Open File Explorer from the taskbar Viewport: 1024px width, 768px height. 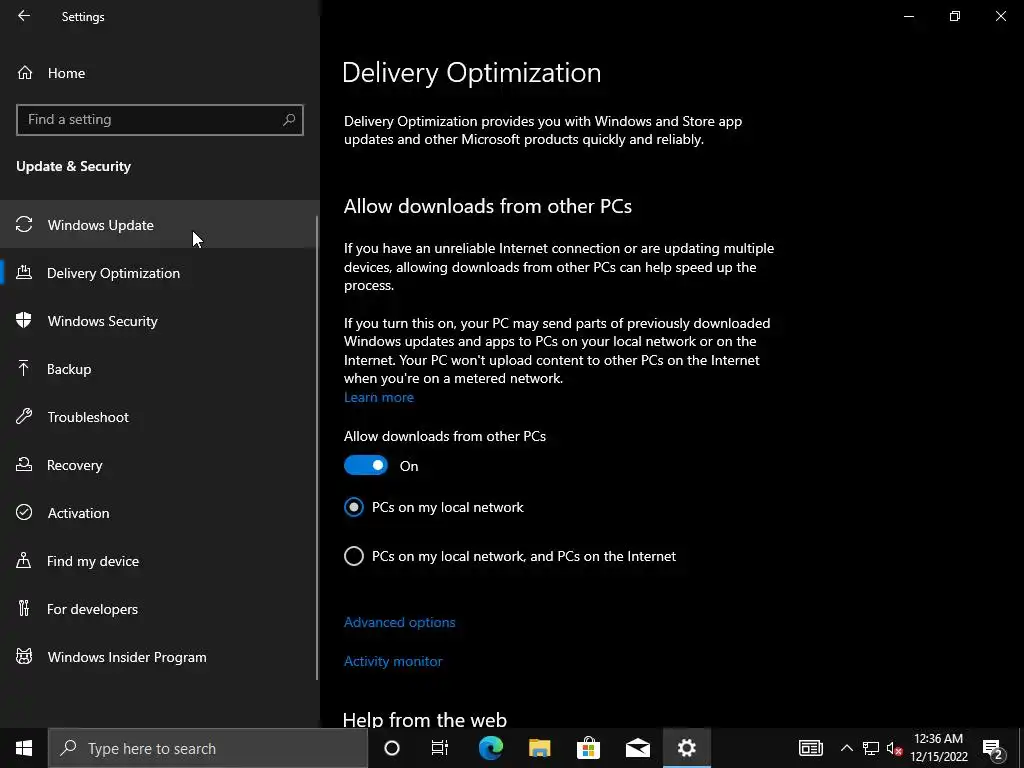tap(539, 748)
